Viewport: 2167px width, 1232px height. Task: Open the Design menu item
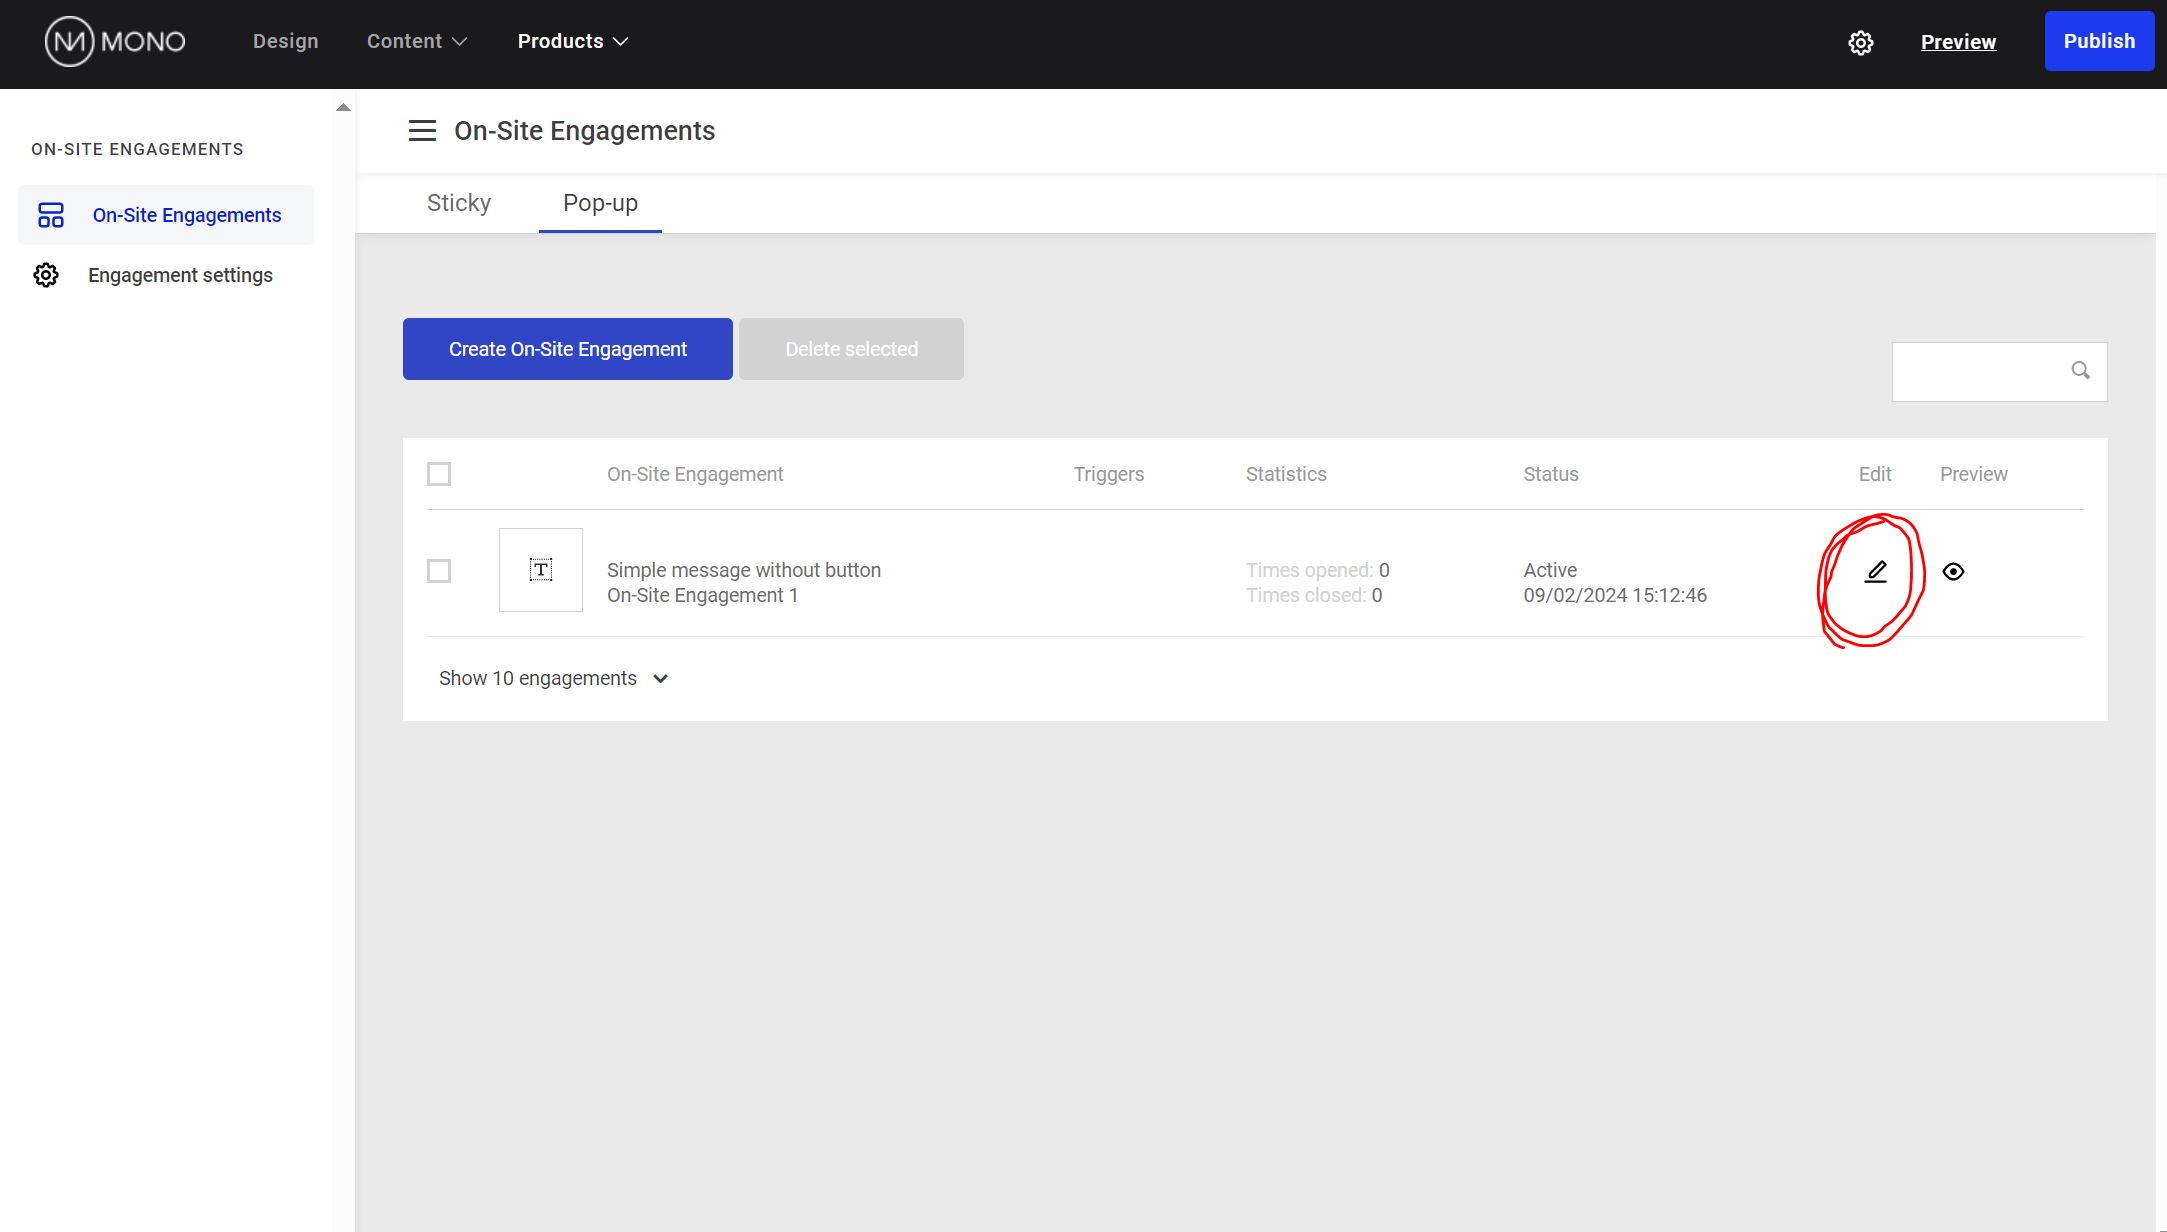285,41
